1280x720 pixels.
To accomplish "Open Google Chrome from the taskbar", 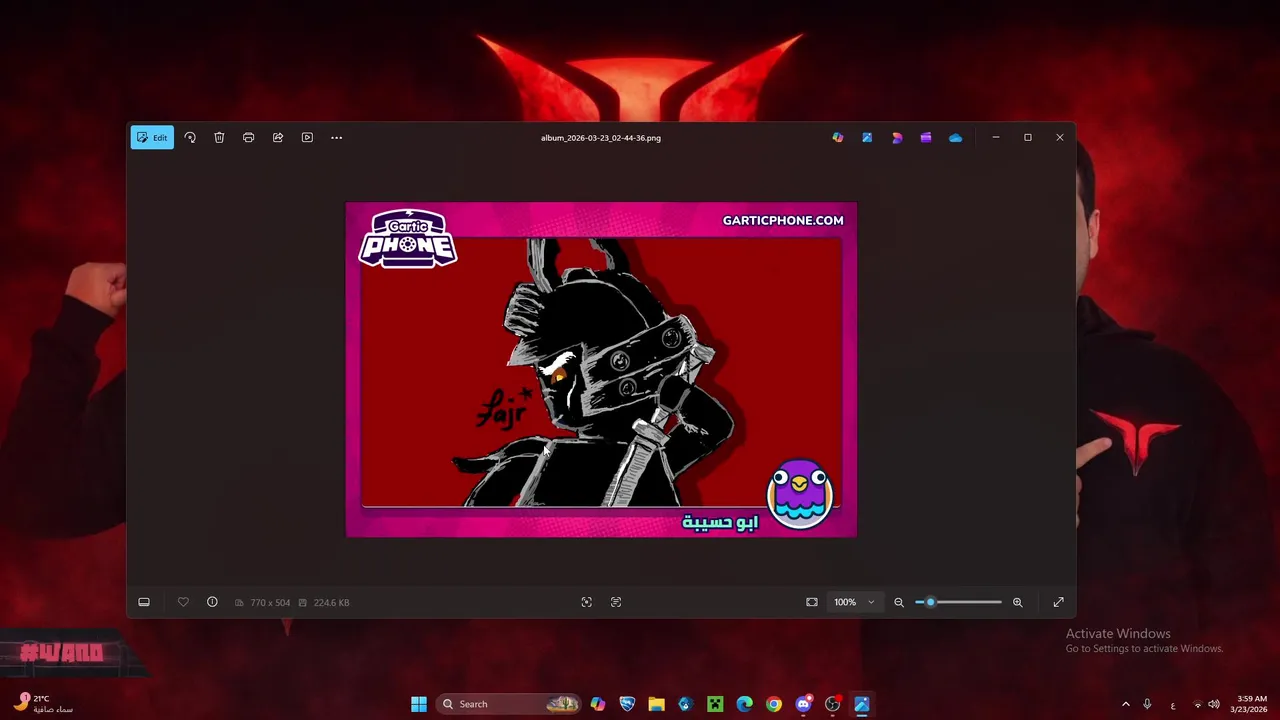I will (x=774, y=704).
